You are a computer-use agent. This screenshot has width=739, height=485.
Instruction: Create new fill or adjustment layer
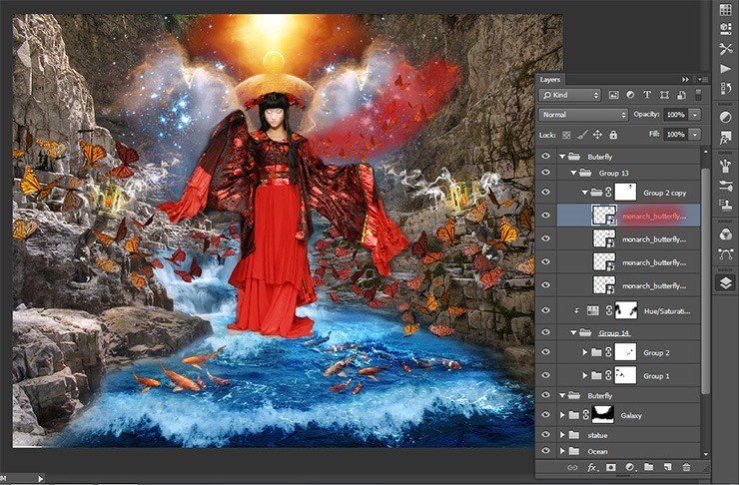coord(630,467)
